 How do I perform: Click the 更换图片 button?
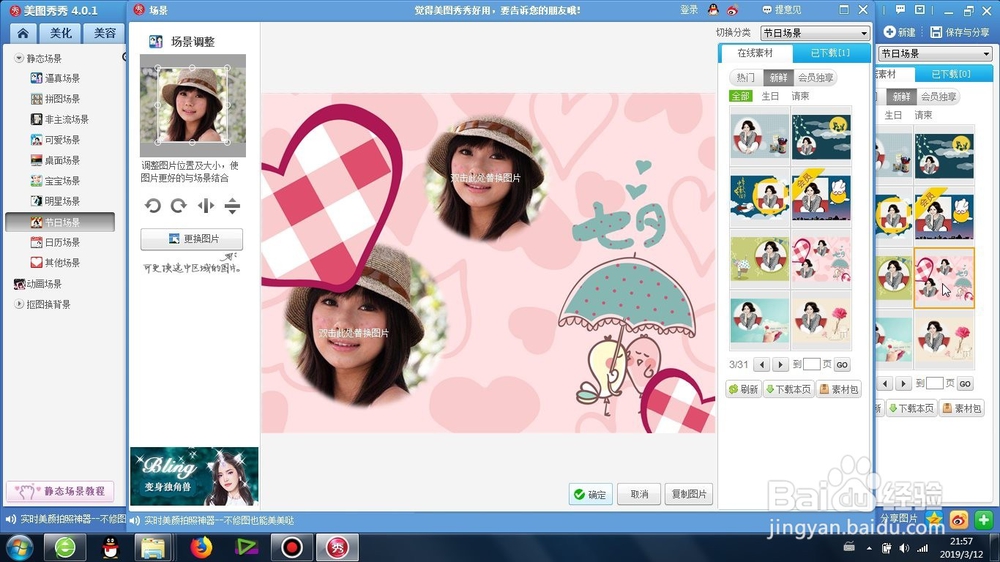point(191,239)
